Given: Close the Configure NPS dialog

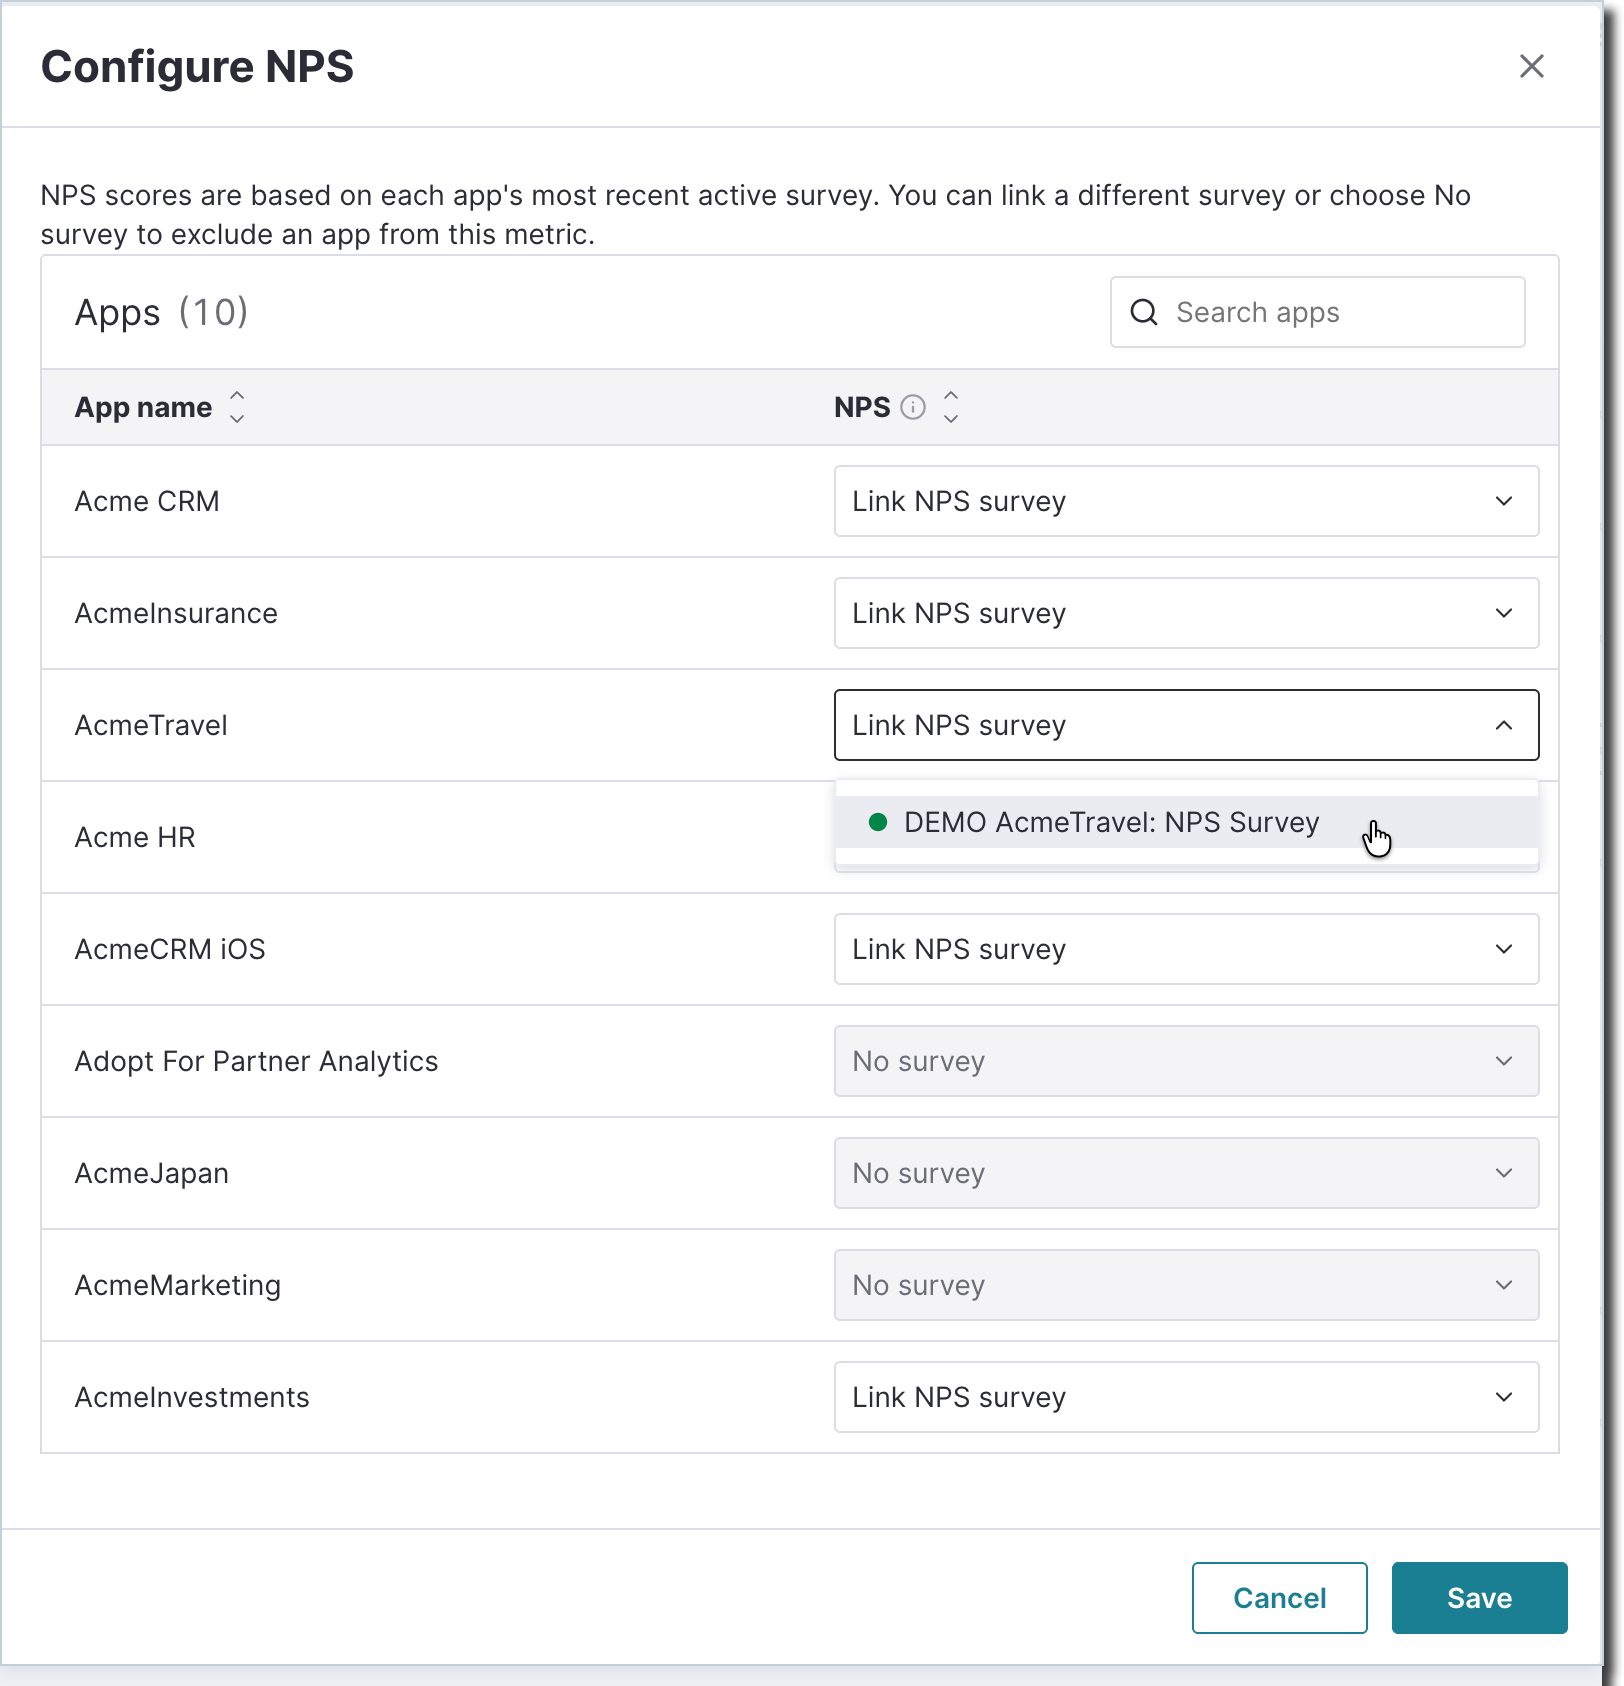Looking at the screenshot, I should (x=1531, y=66).
